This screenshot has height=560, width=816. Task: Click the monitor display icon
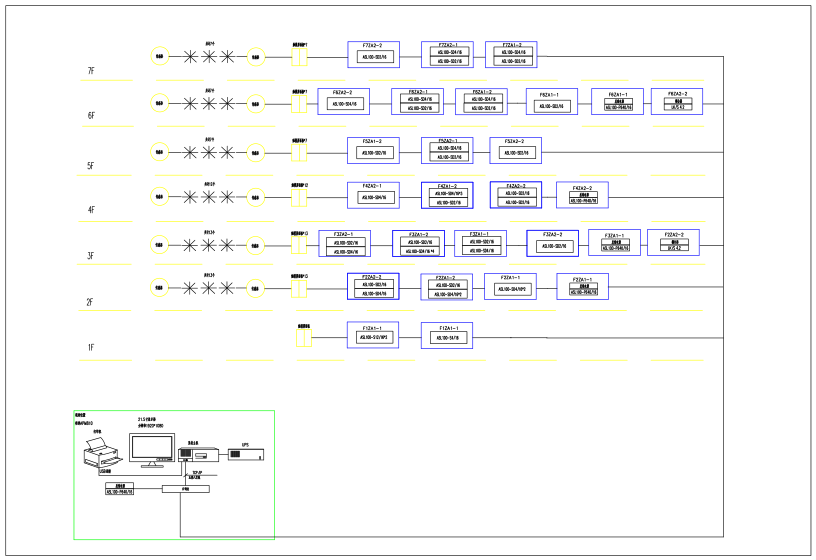coord(151,450)
